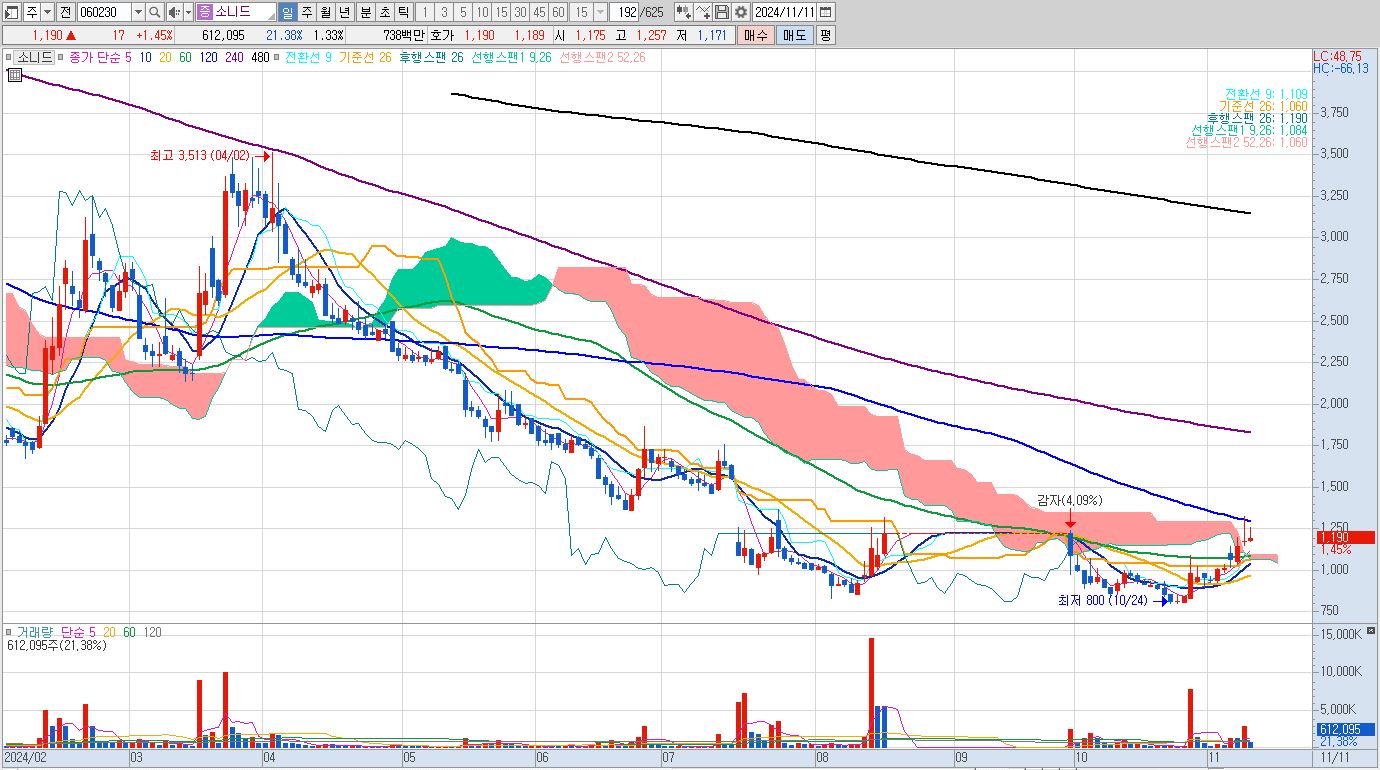Viewport: 1380px width, 770px height.
Task: Switch to 주 (weekly) period toggle
Action: click(307, 12)
